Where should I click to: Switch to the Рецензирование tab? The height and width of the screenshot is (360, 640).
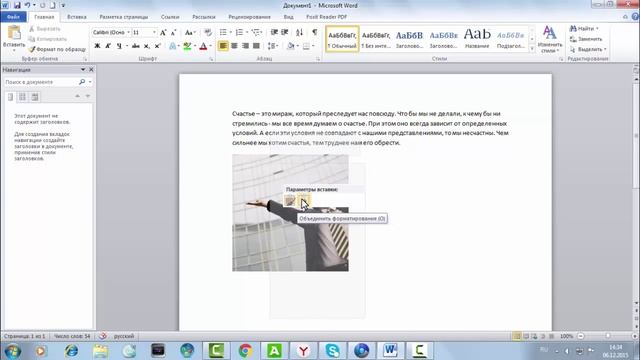point(249,17)
